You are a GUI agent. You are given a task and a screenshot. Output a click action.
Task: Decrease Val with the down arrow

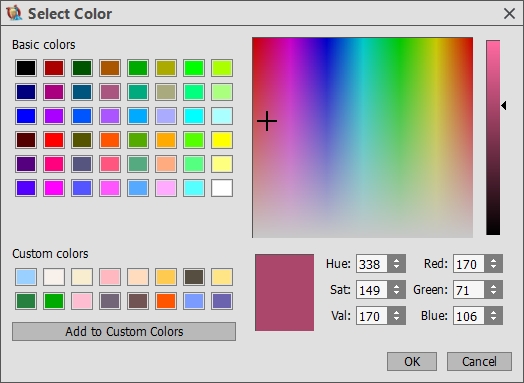pos(396,320)
